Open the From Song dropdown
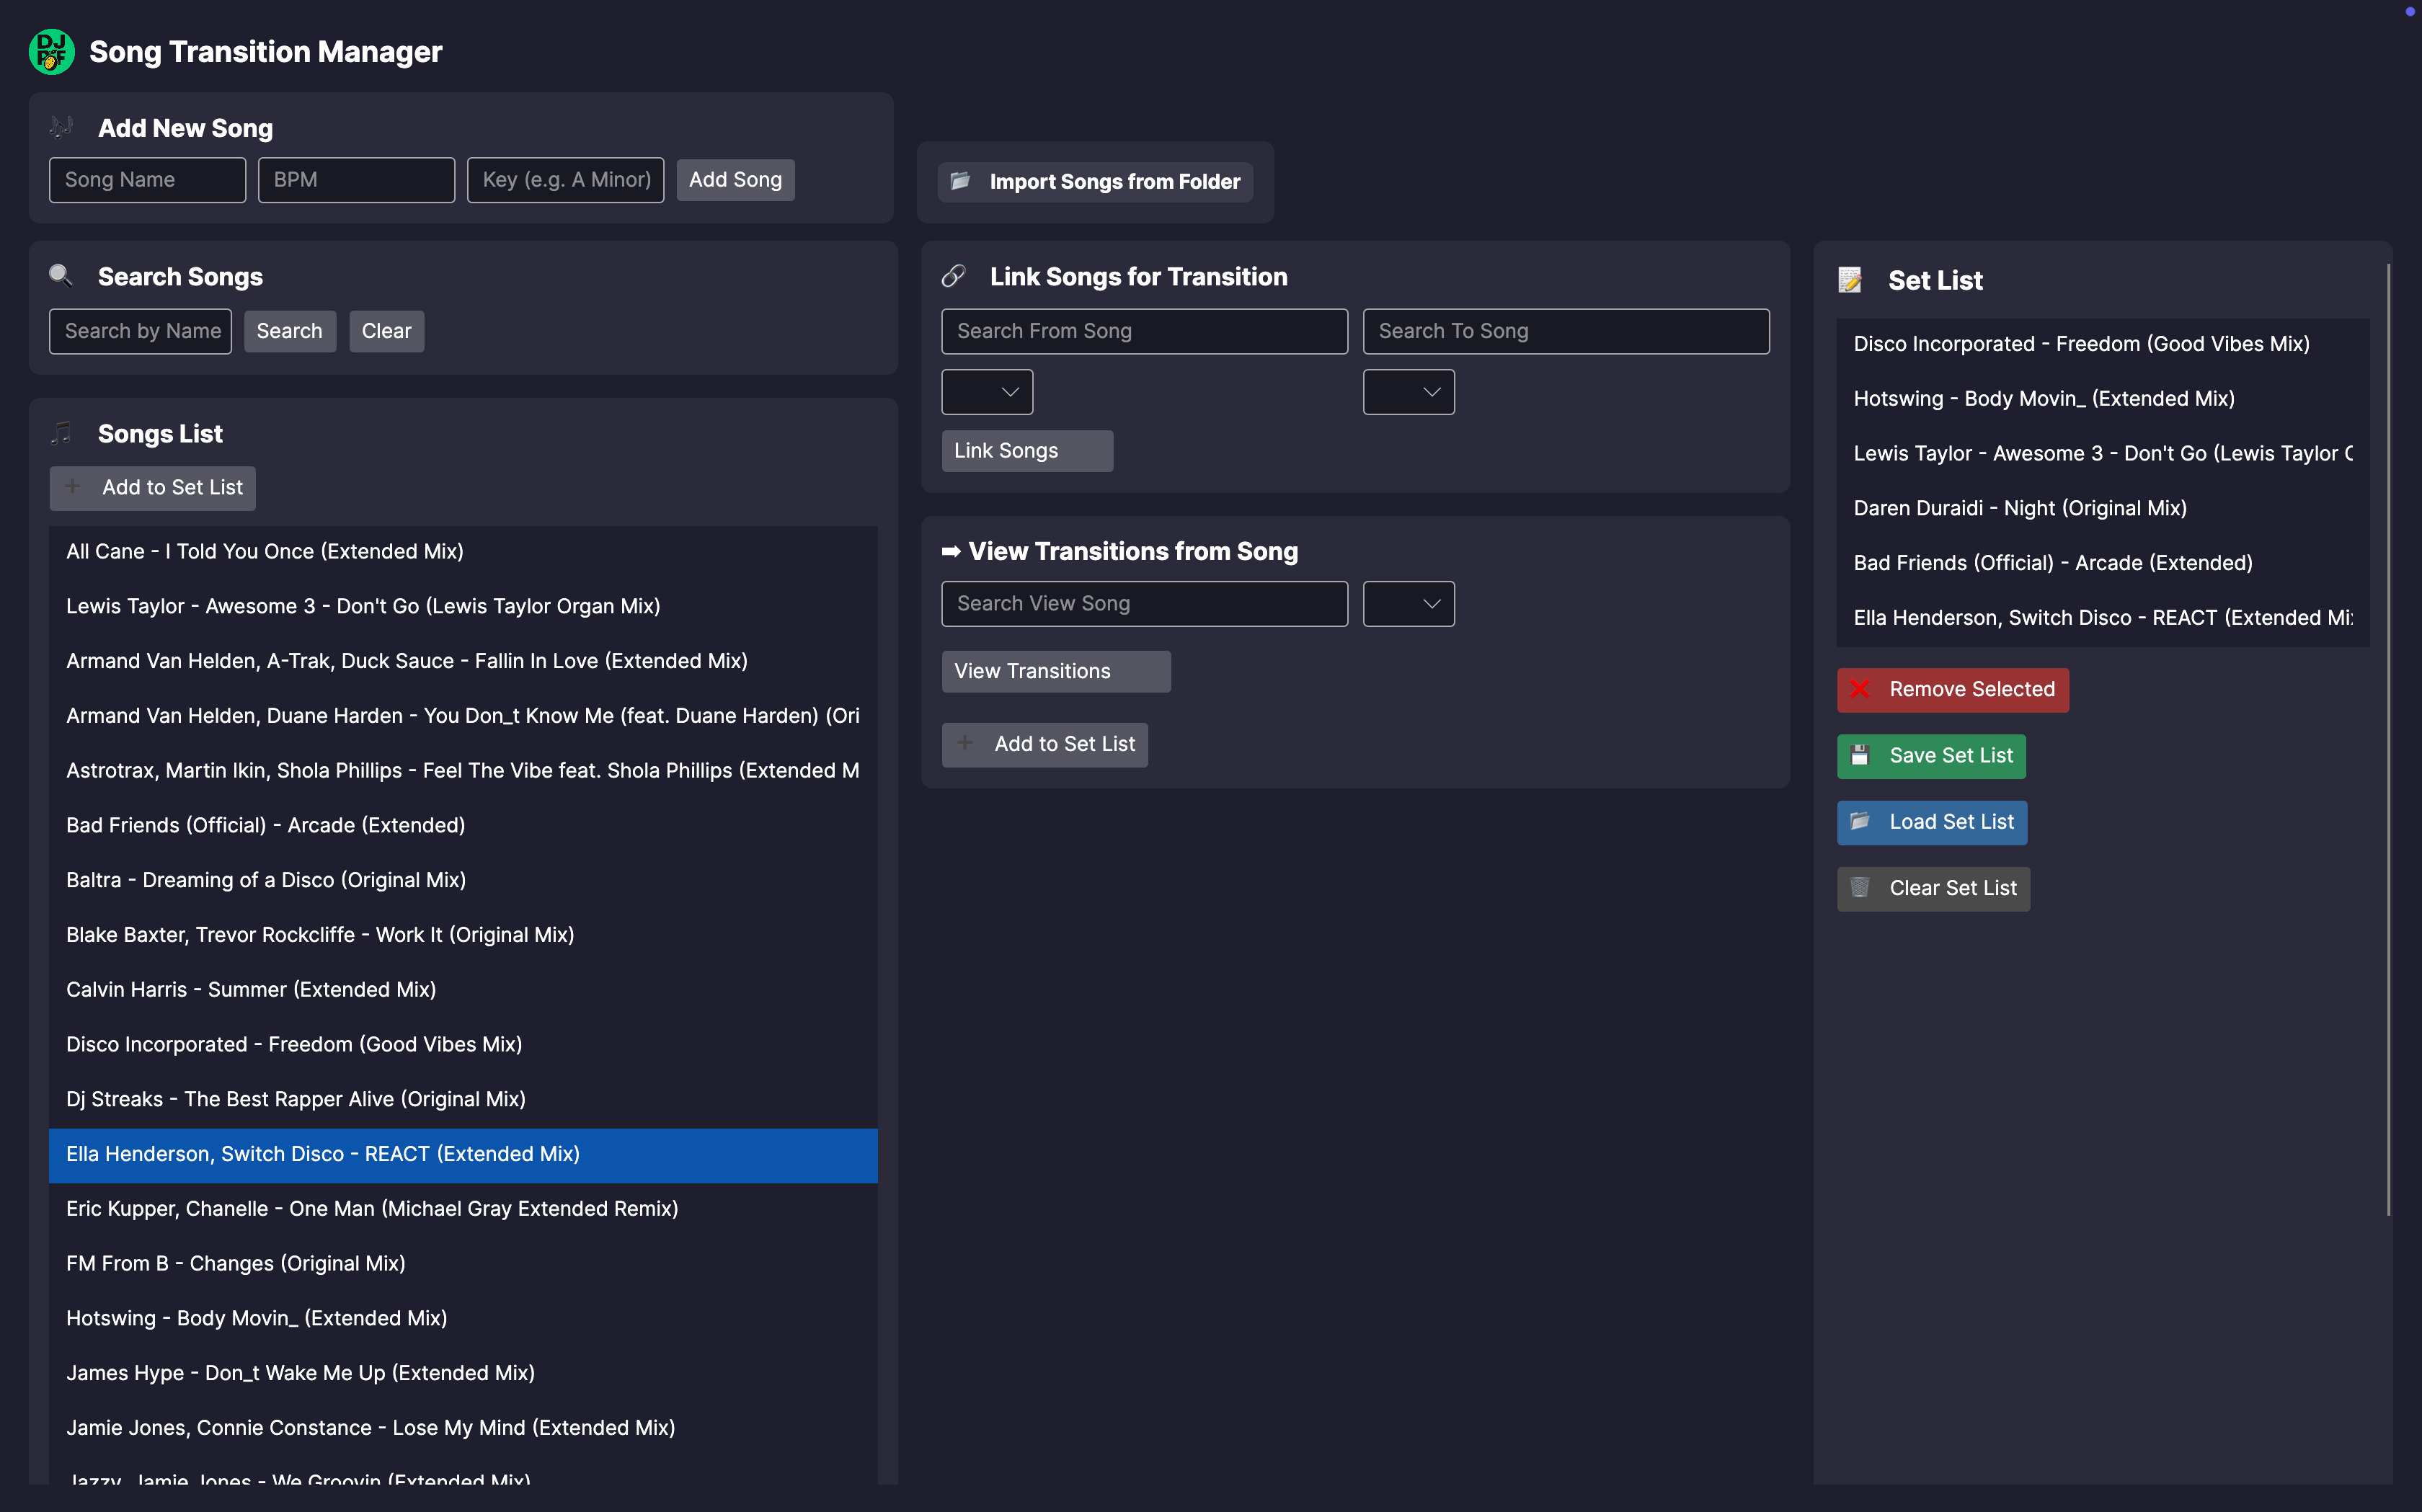 coord(987,392)
